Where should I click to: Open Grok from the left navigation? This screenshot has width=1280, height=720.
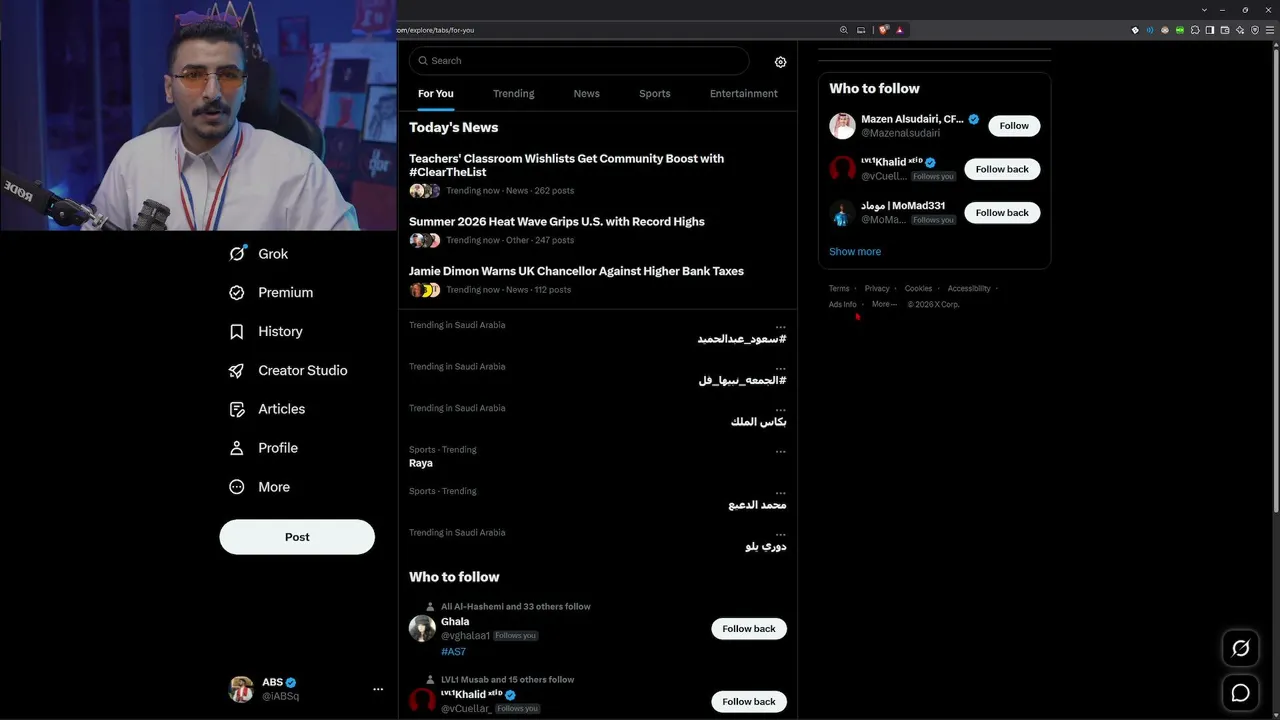click(x=259, y=254)
